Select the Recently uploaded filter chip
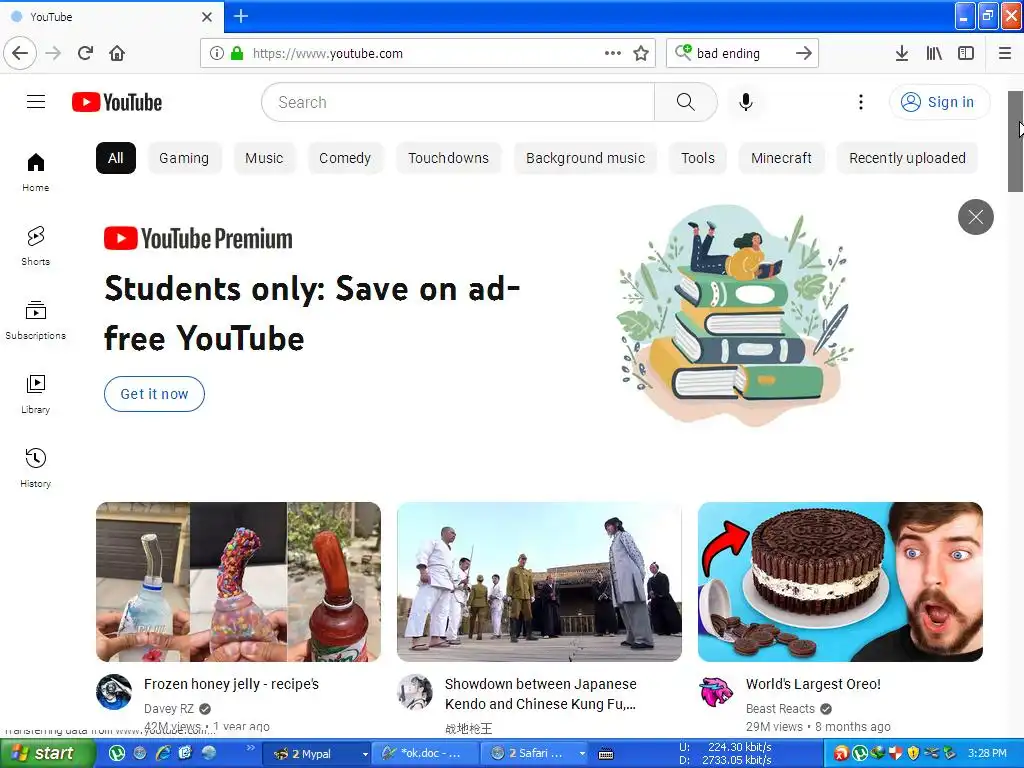The width and height of the screenshot is (1024, 768). pyautogui.click(x=907, y=158)
